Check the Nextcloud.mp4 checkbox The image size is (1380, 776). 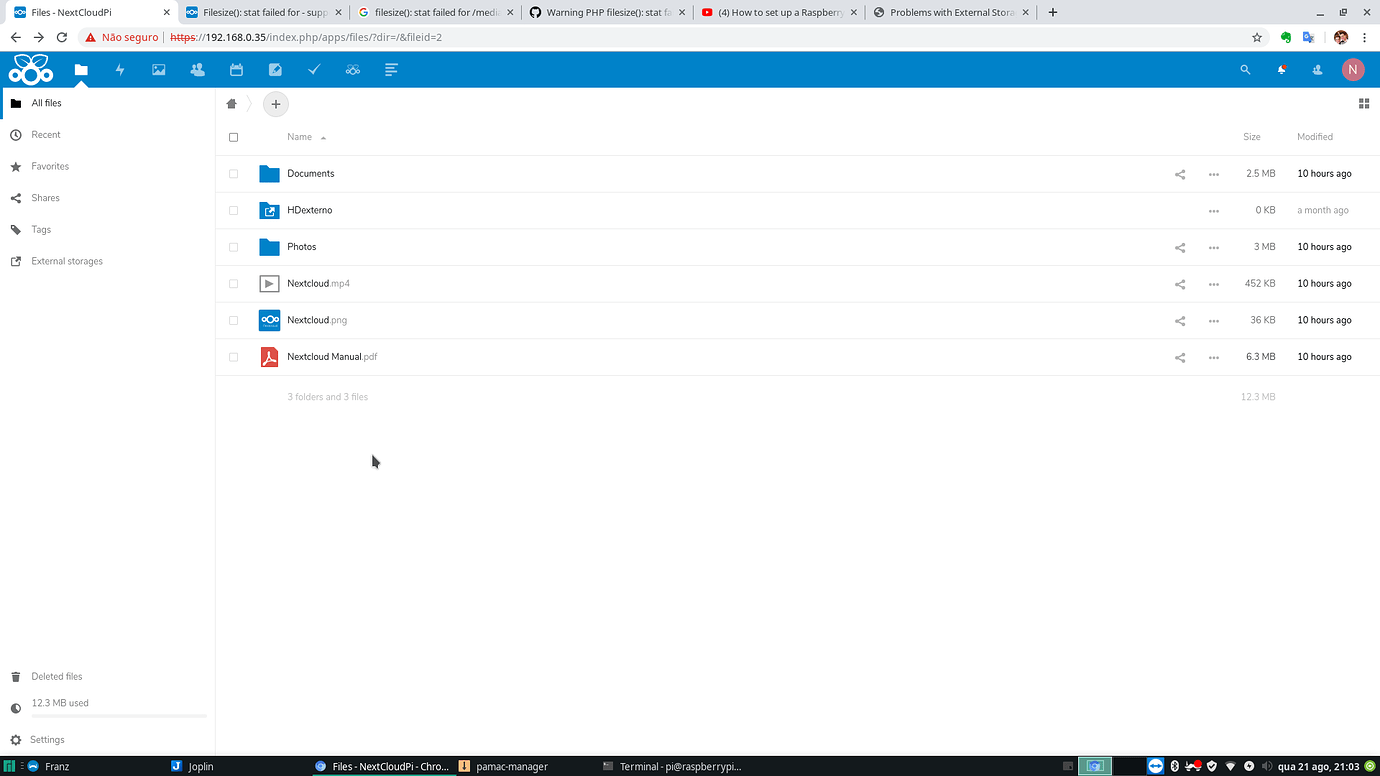coord(233,283)
